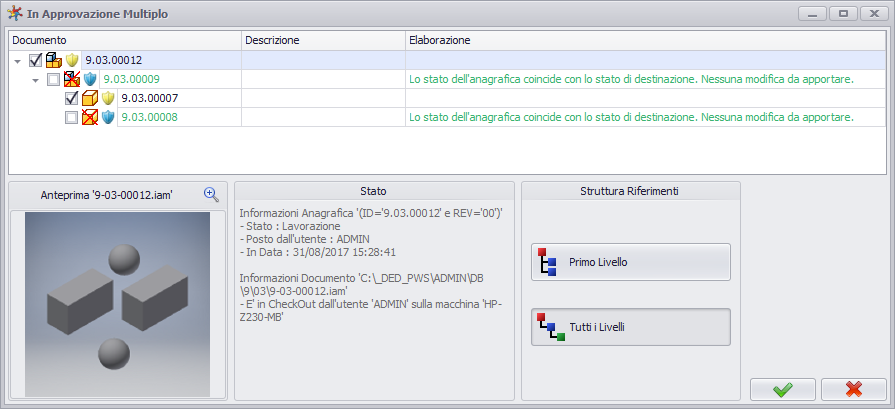This screenshot has height=409, width=895.
Task: Click the Informazioni Anagrafica line
Action: (371, 213)
